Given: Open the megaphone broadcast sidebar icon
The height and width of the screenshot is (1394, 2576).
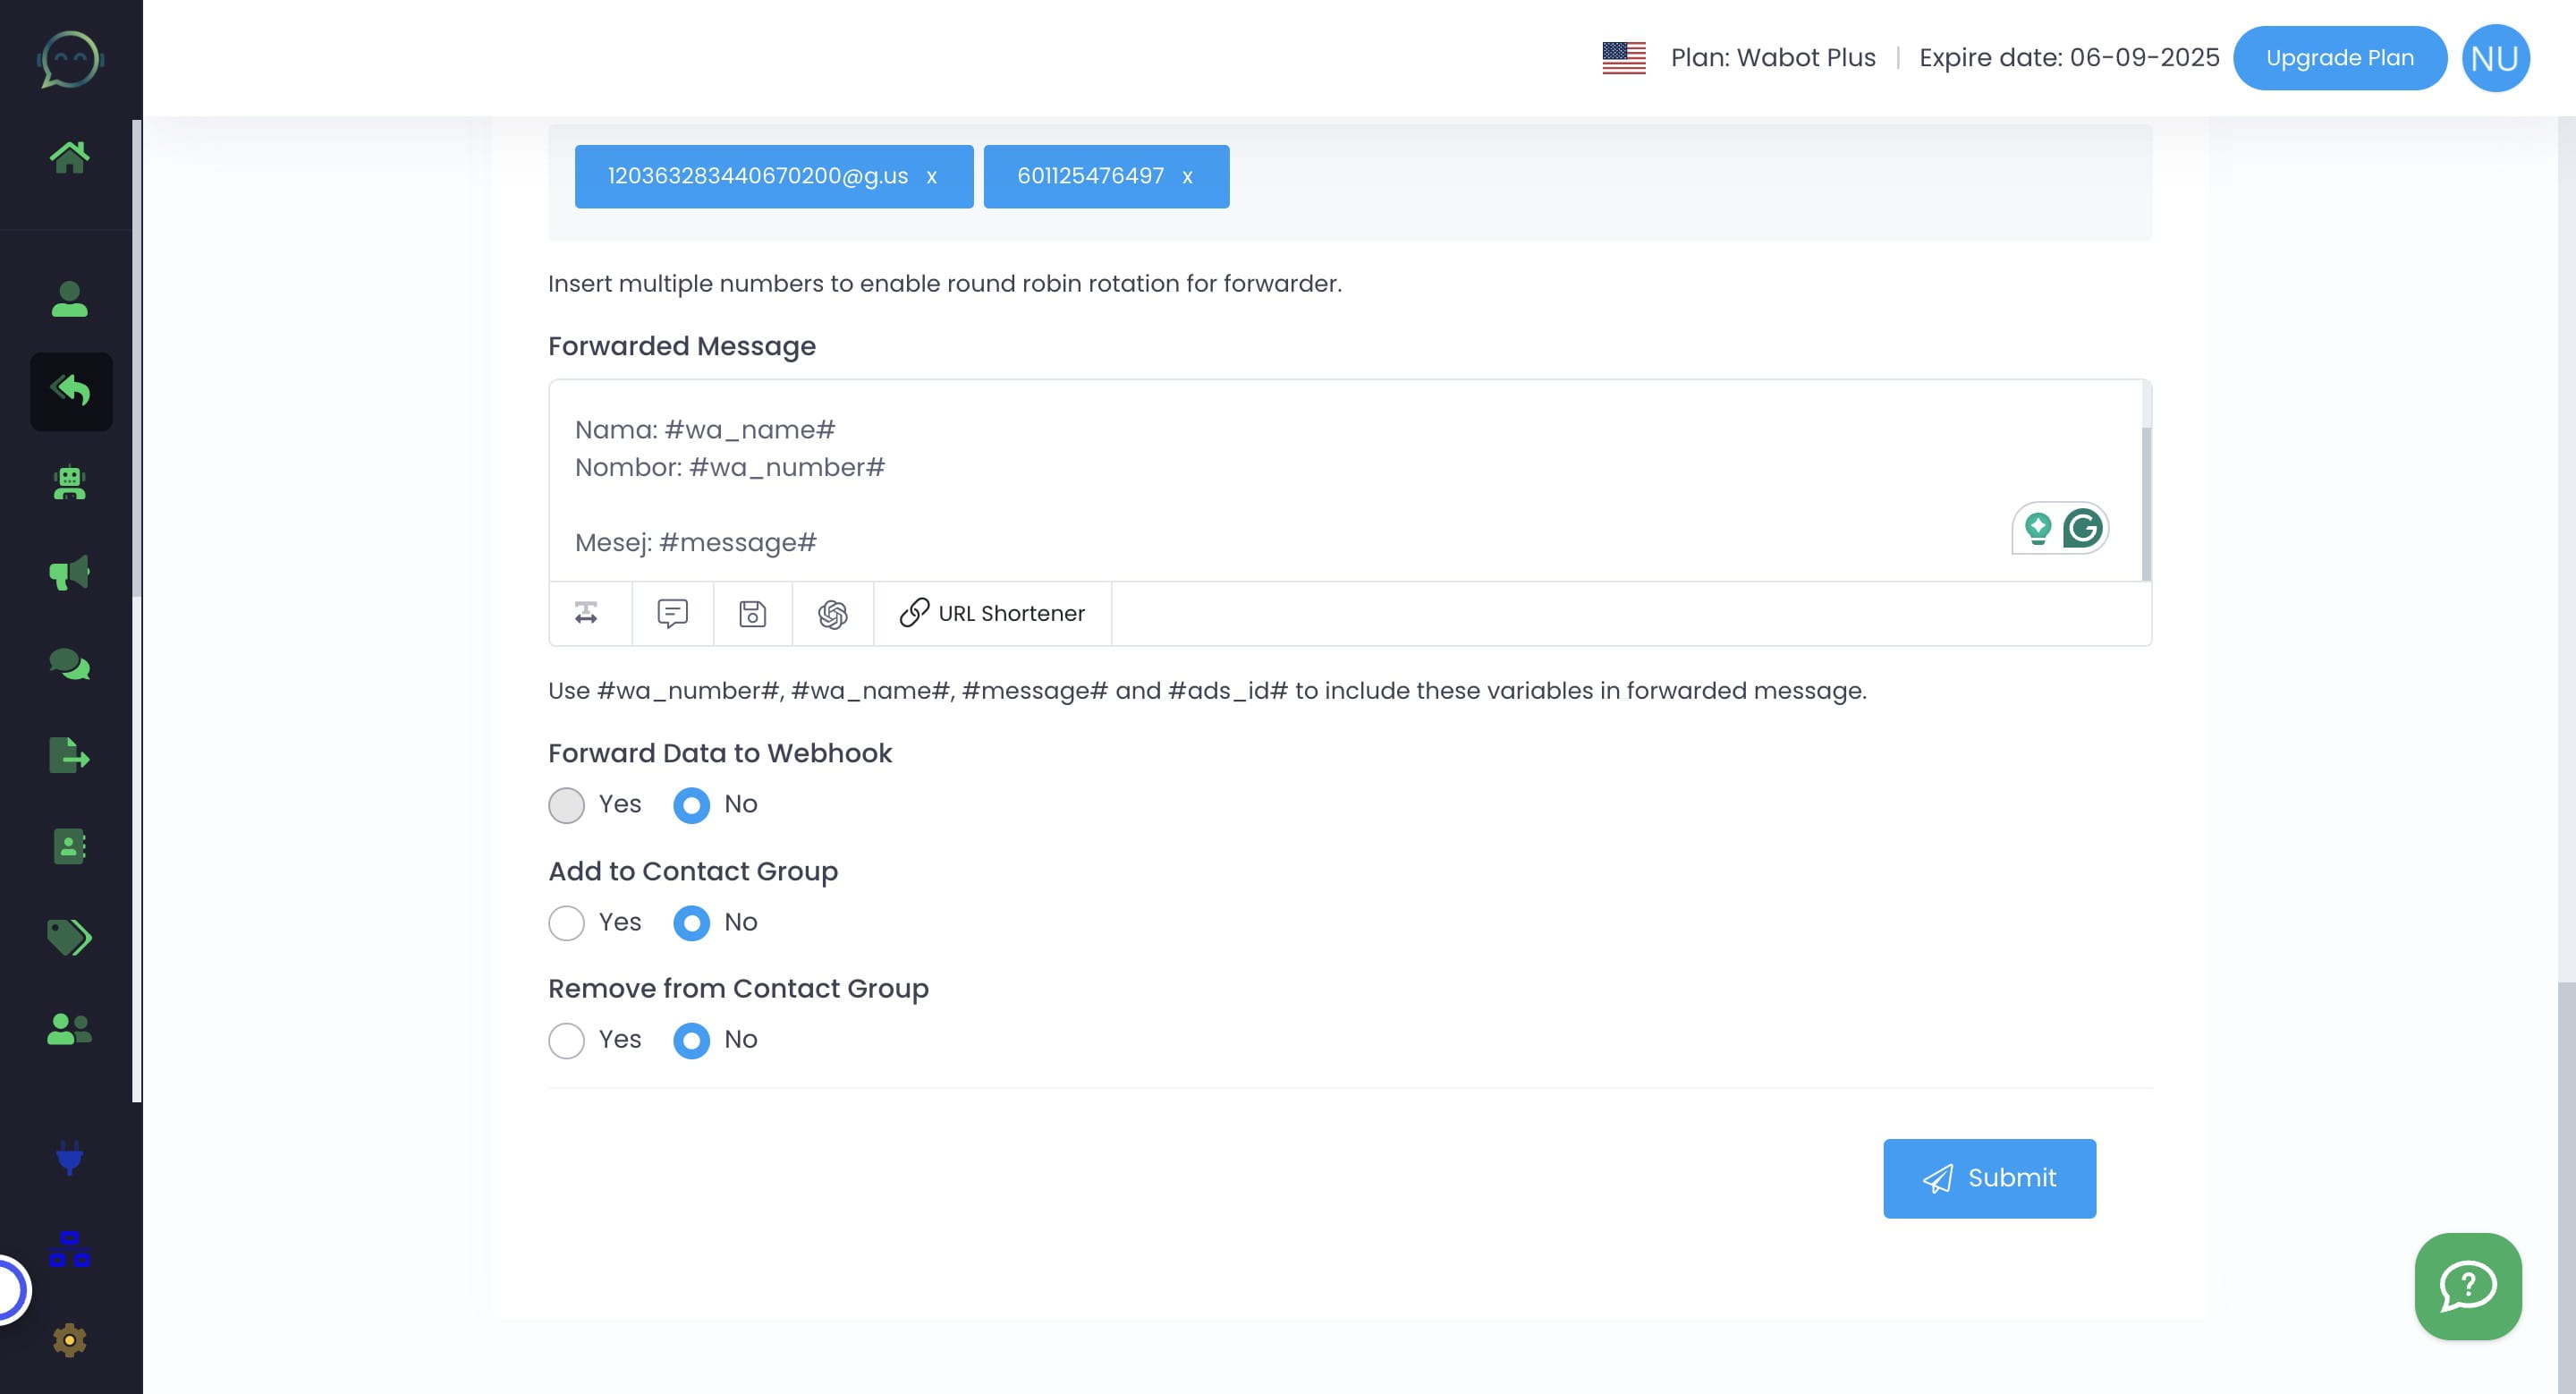Looking at the screenshot, I should click(69, 573).
